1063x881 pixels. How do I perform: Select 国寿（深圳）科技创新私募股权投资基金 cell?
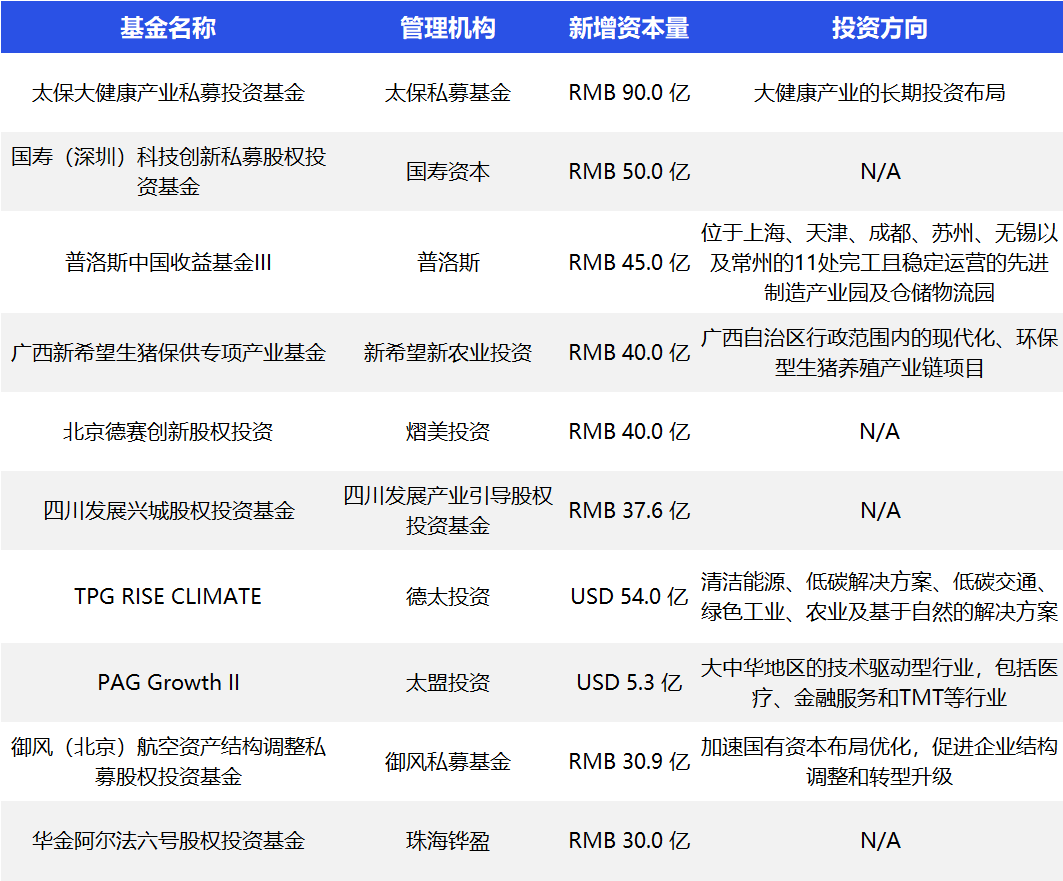click(x=168, y=171)
